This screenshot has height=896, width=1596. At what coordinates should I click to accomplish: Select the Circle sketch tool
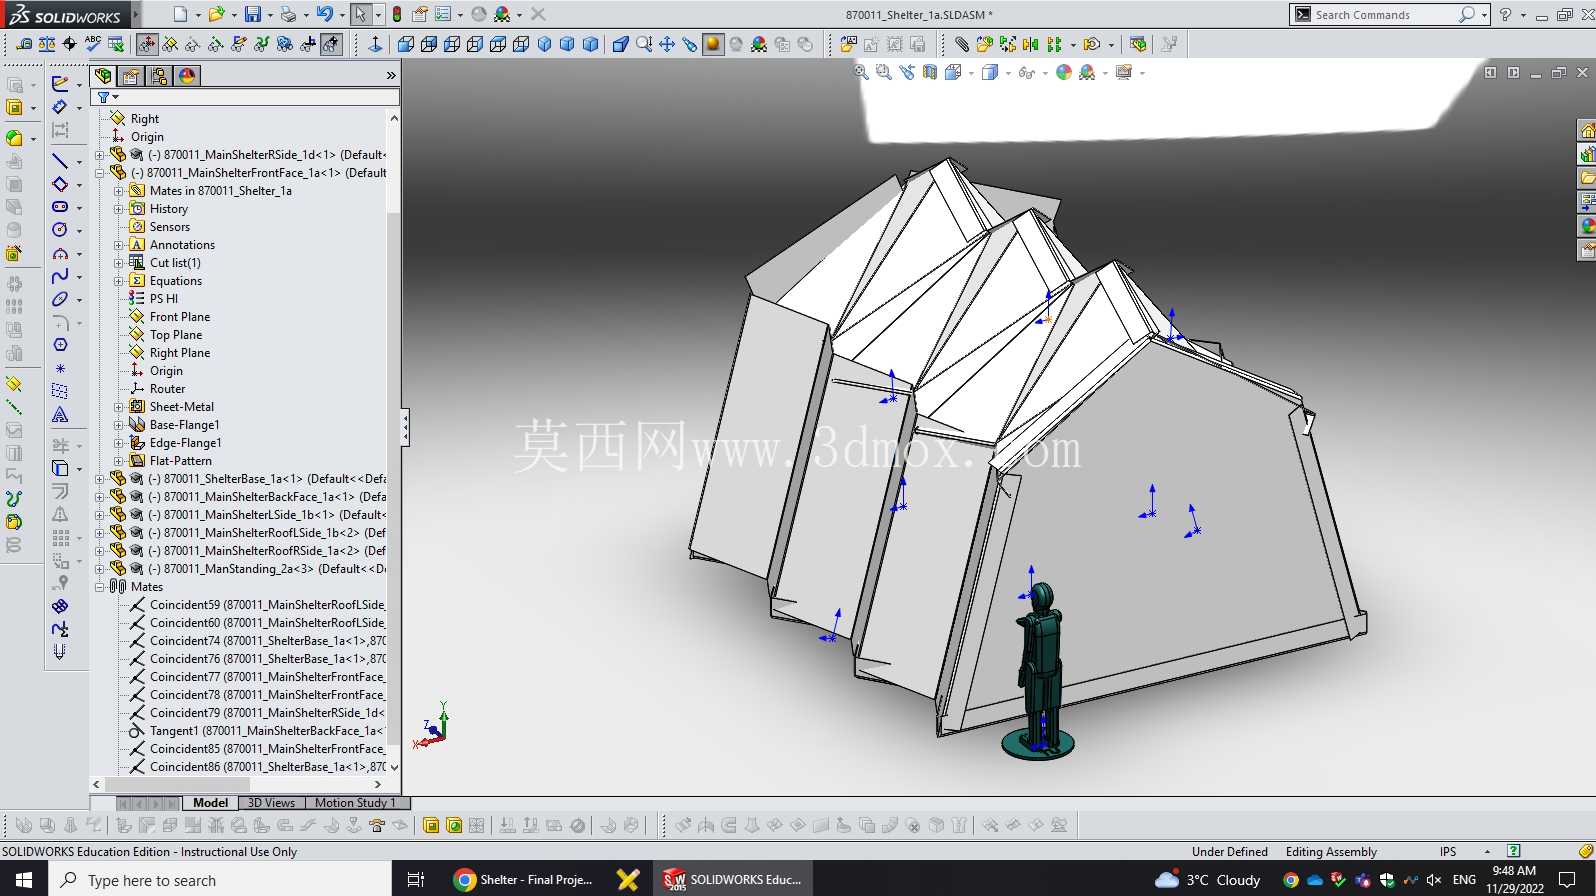tap(60, 230)
